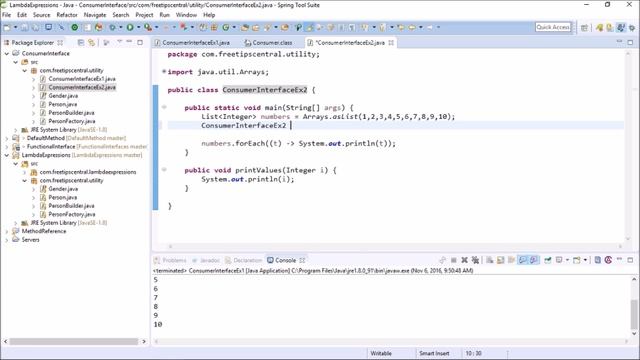Click the Collapse All icon in Package Explorer
640x360 pixels.
tap(81, 42)
